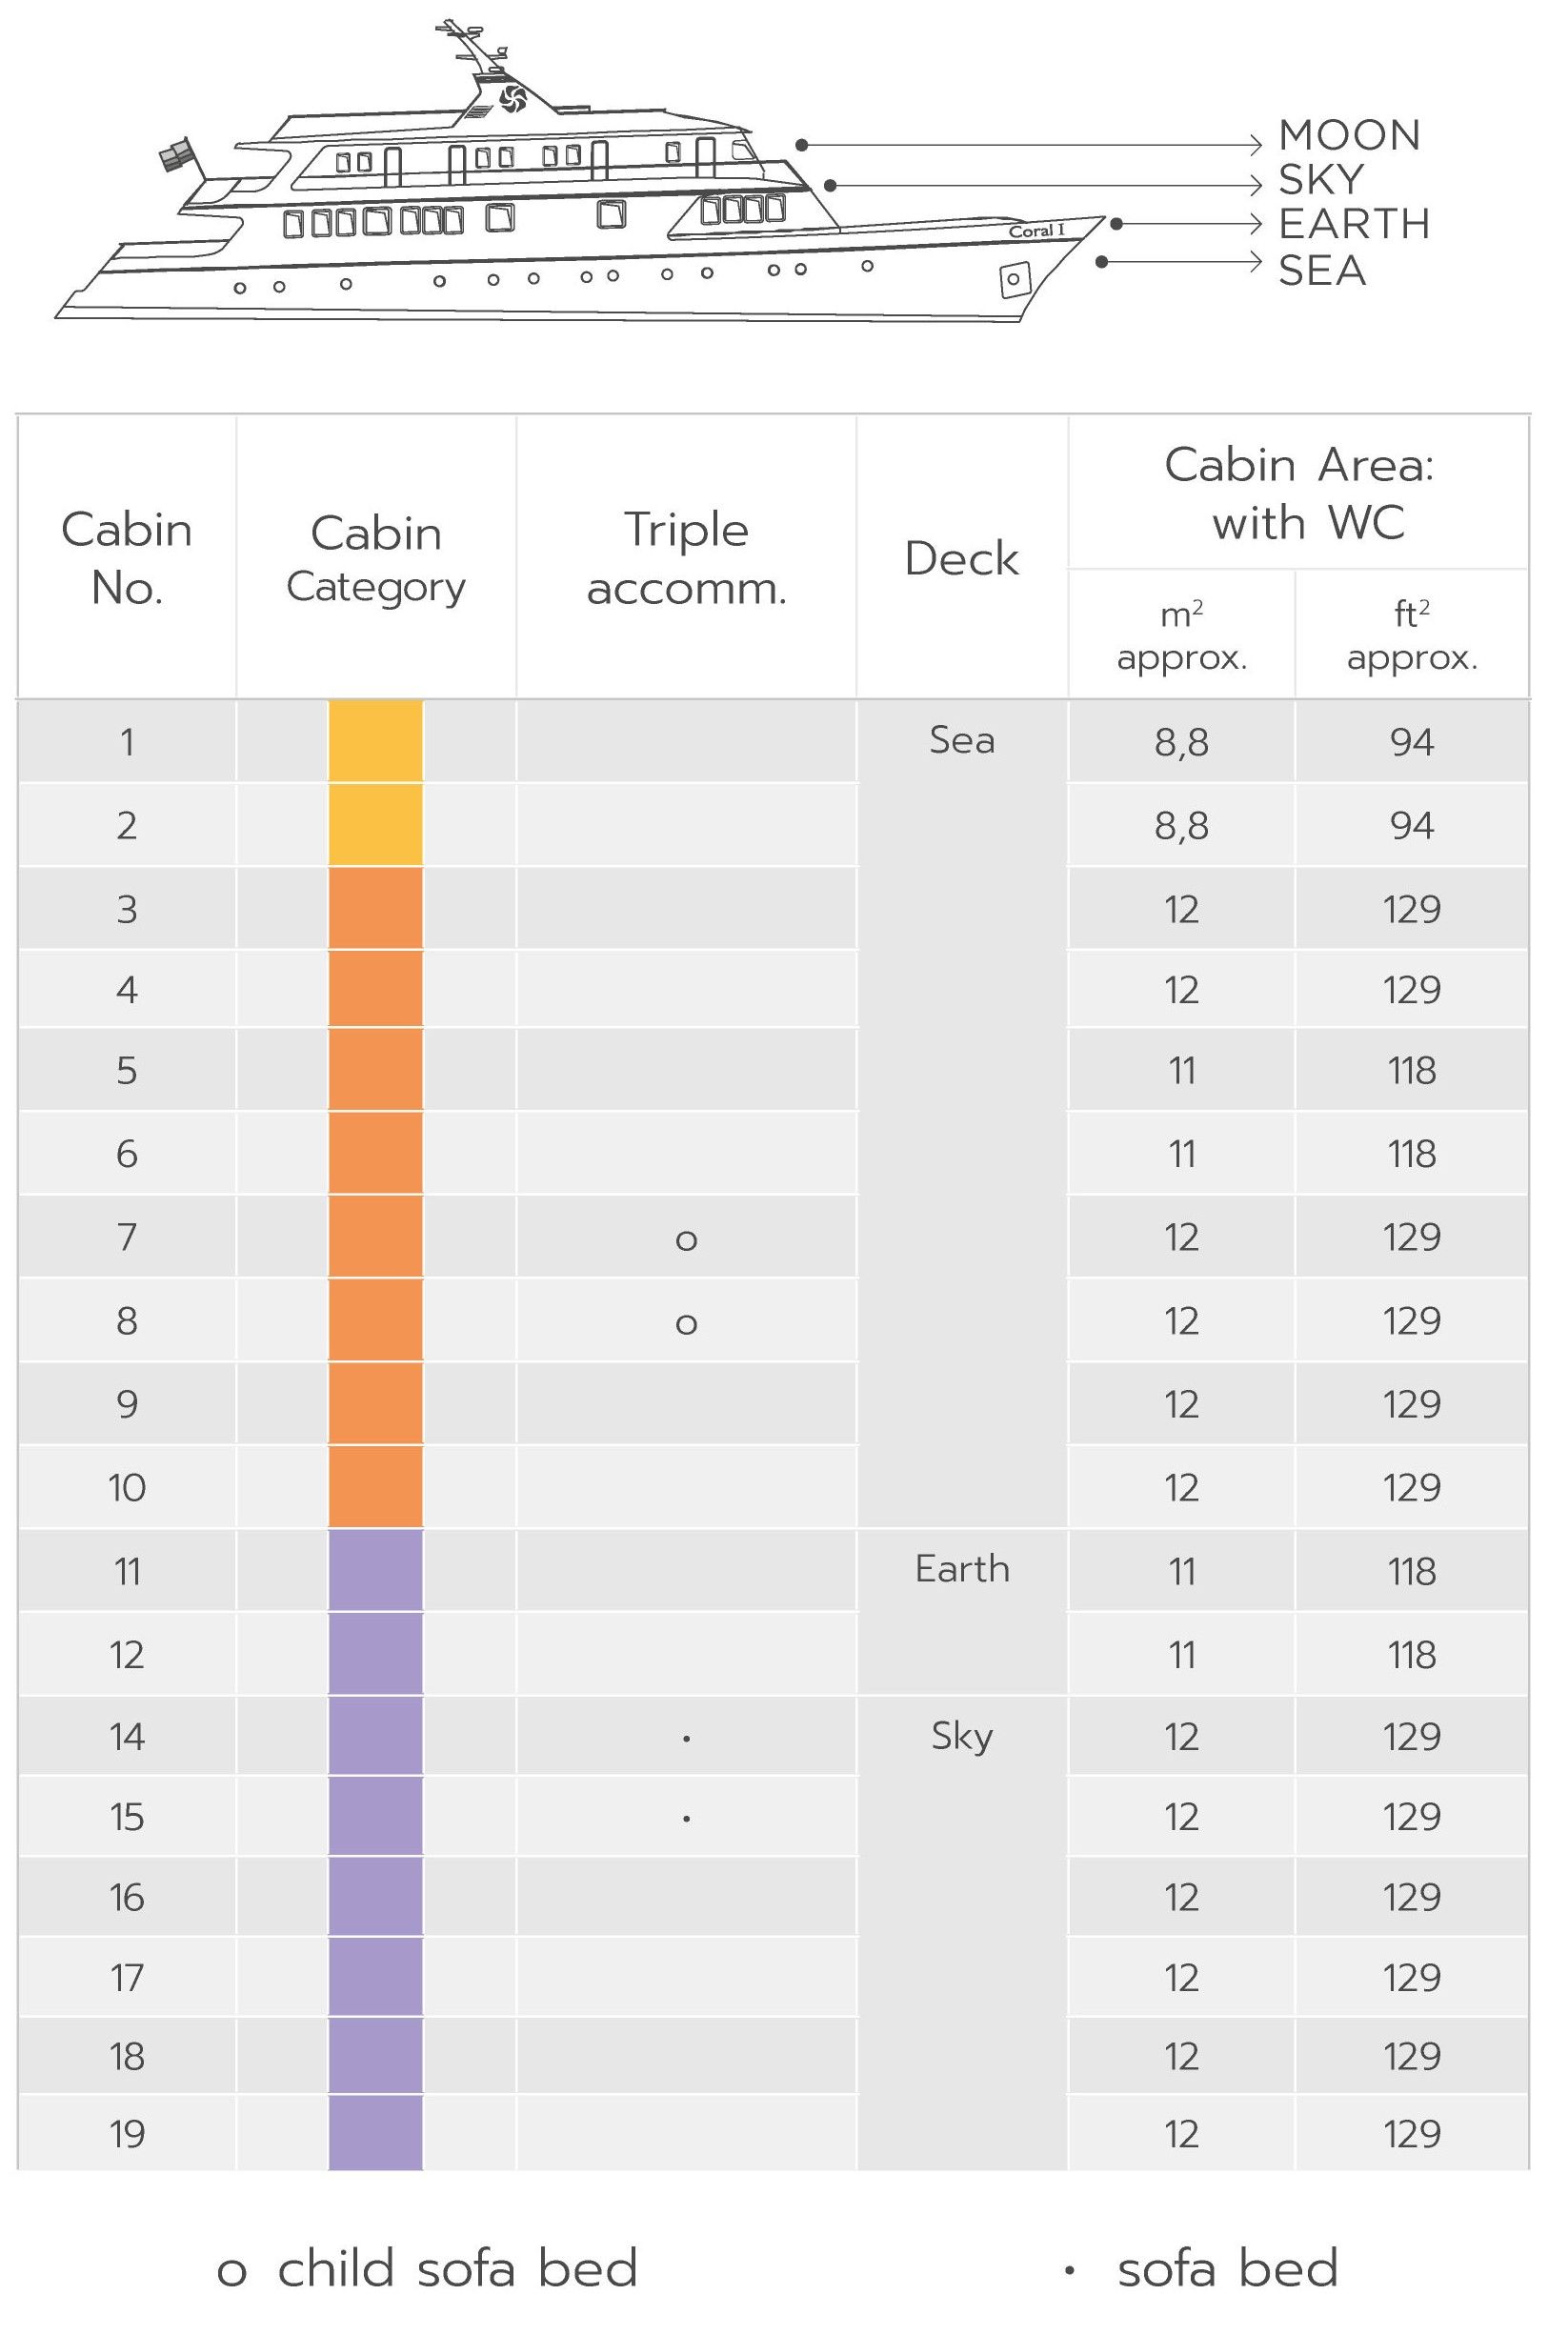Click the circle symbol beside 'child sofa bed' legend

(231, 2272)
